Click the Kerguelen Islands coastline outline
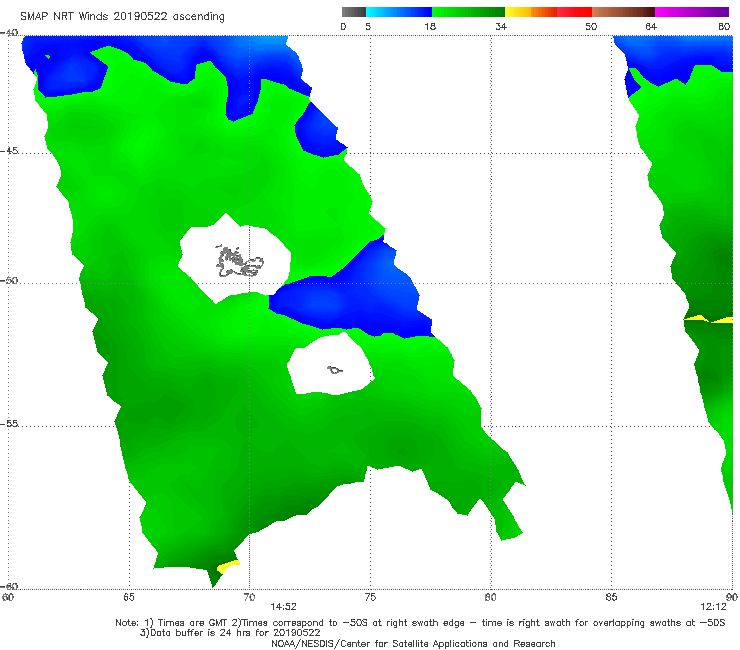 click(x=239, y=261)
